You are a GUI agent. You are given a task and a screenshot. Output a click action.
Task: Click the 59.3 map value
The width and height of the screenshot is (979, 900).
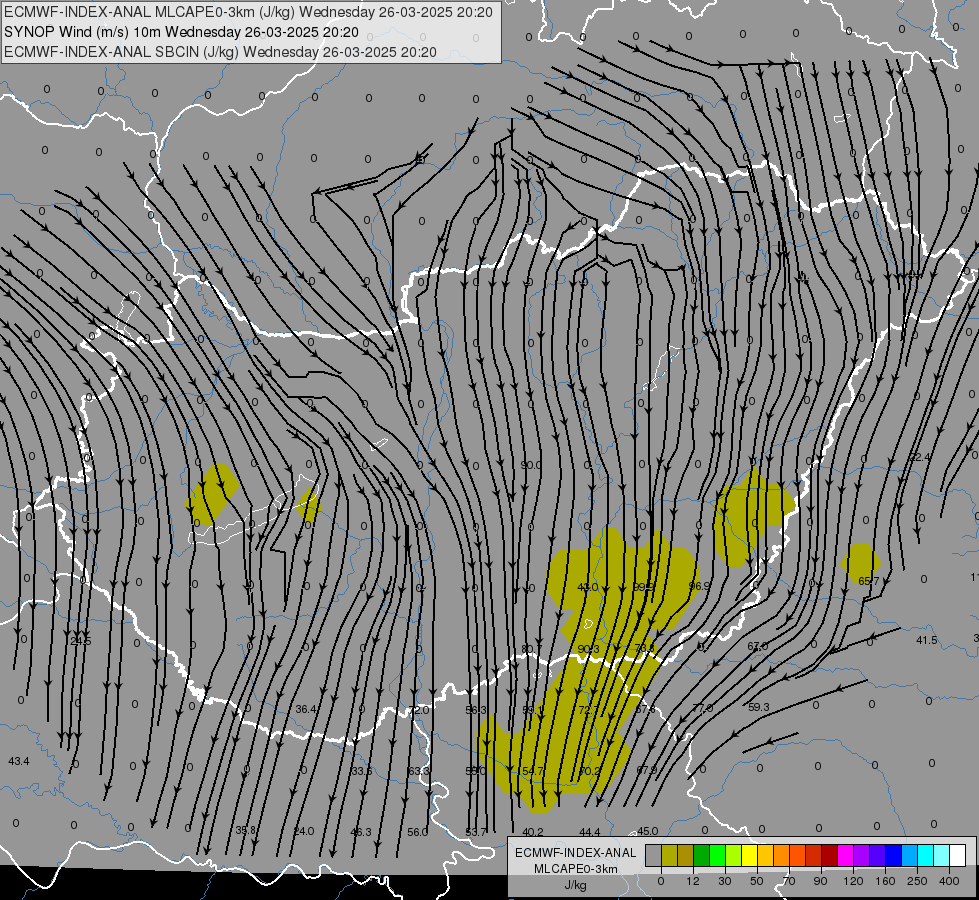(x=759, y=707)
